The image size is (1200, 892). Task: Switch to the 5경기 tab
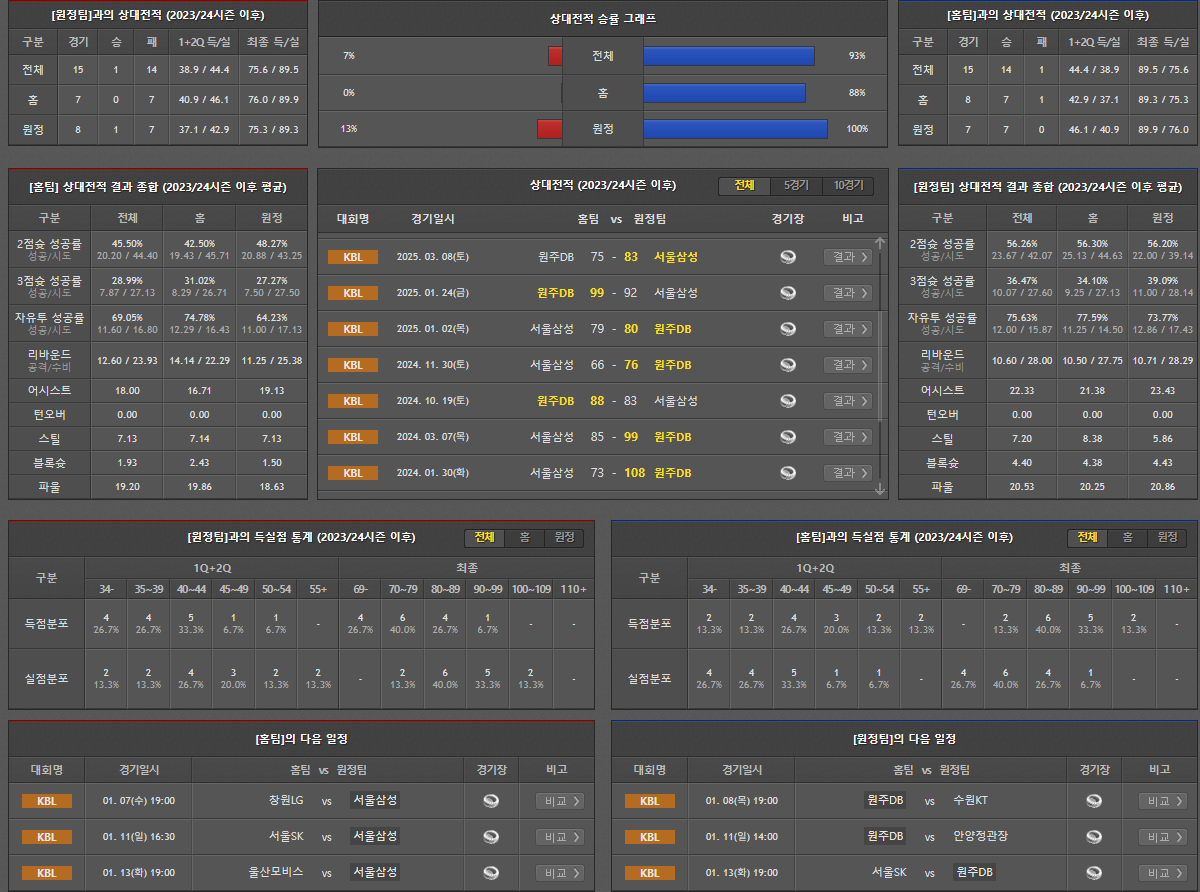[x=796, y=186]
